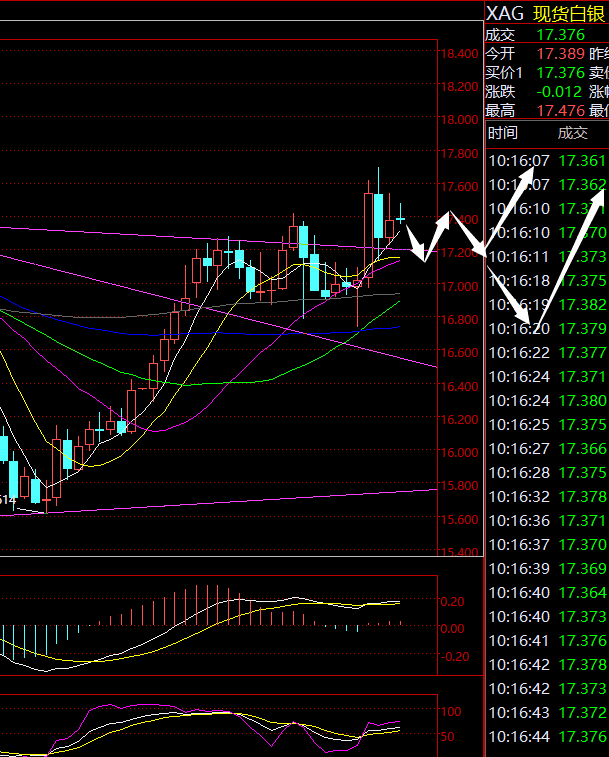Click the latest cyan doji candlestick on chart
This screenshot has height=757, width=609.
pos(400,219)
